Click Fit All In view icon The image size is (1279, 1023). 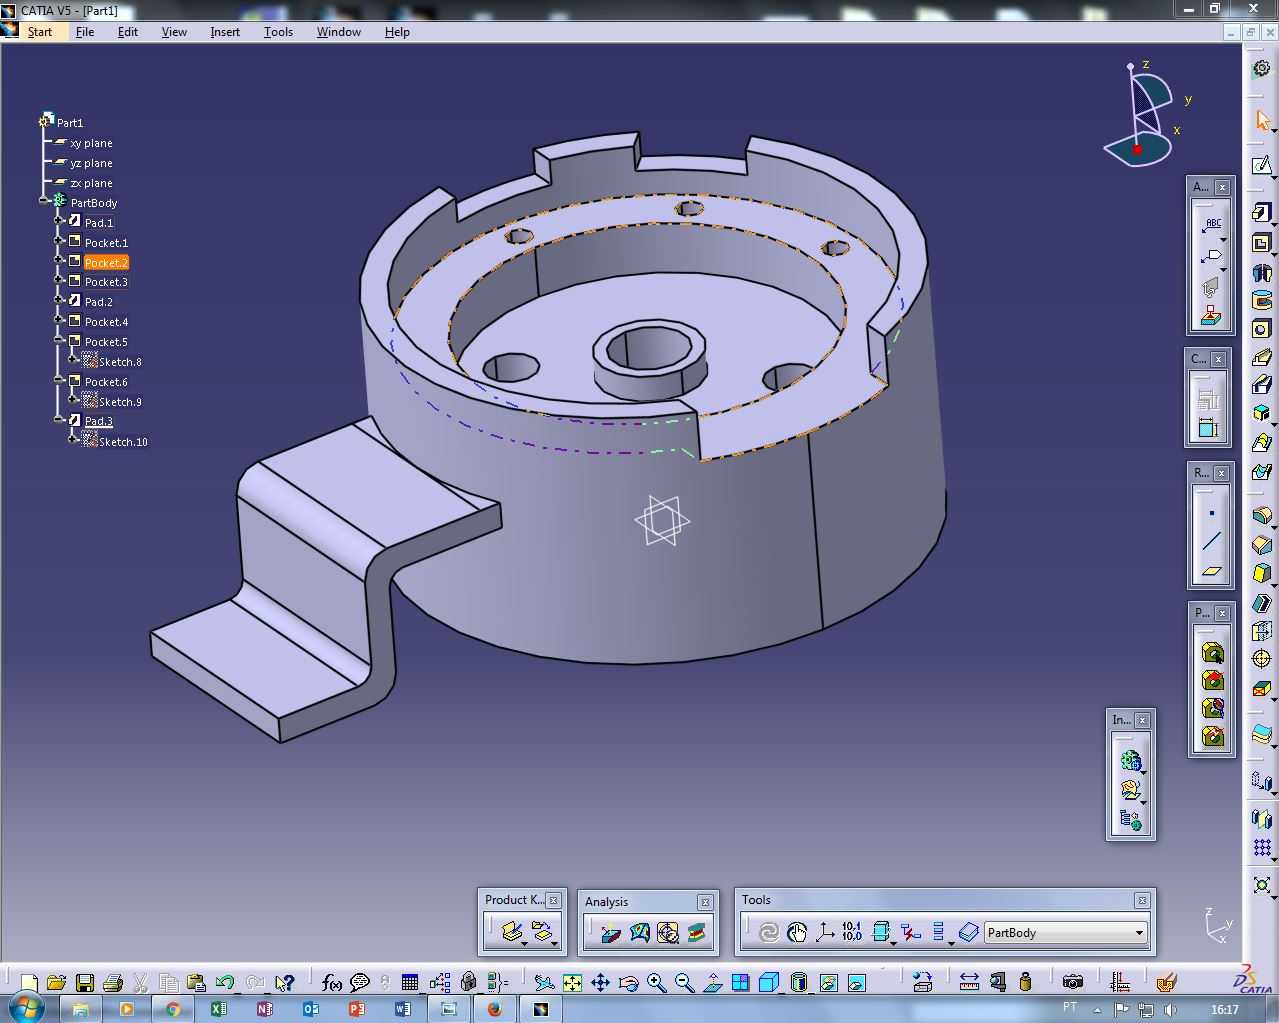coord(572,983)
